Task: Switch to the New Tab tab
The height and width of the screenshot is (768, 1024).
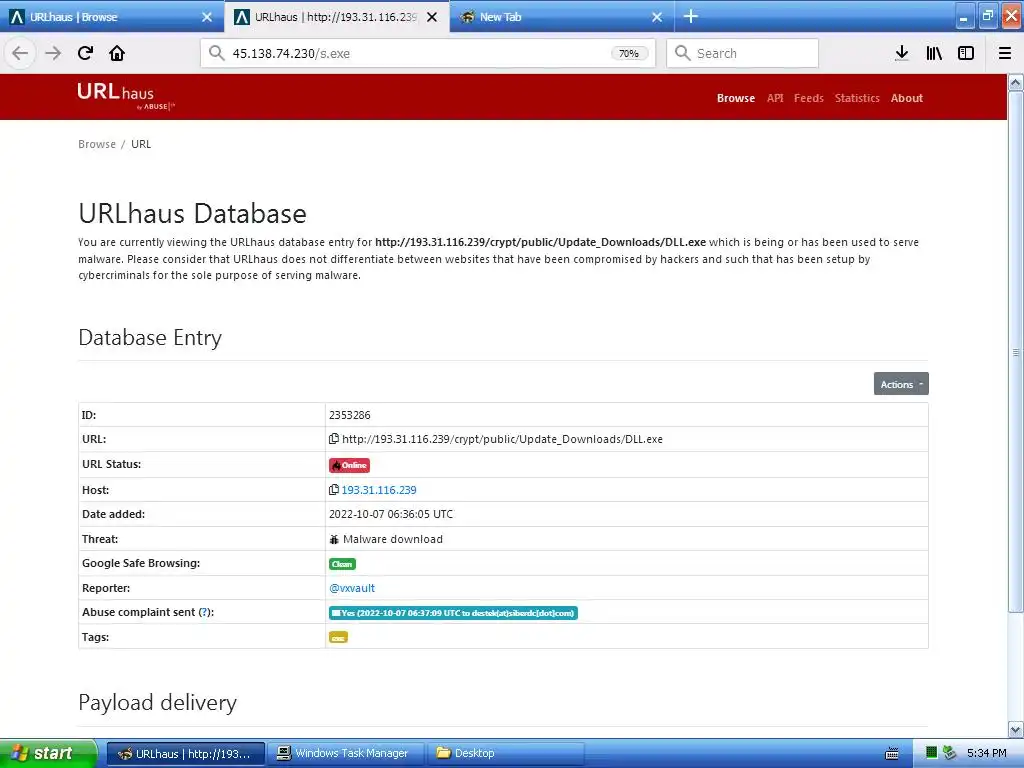Action: point(560,17)
